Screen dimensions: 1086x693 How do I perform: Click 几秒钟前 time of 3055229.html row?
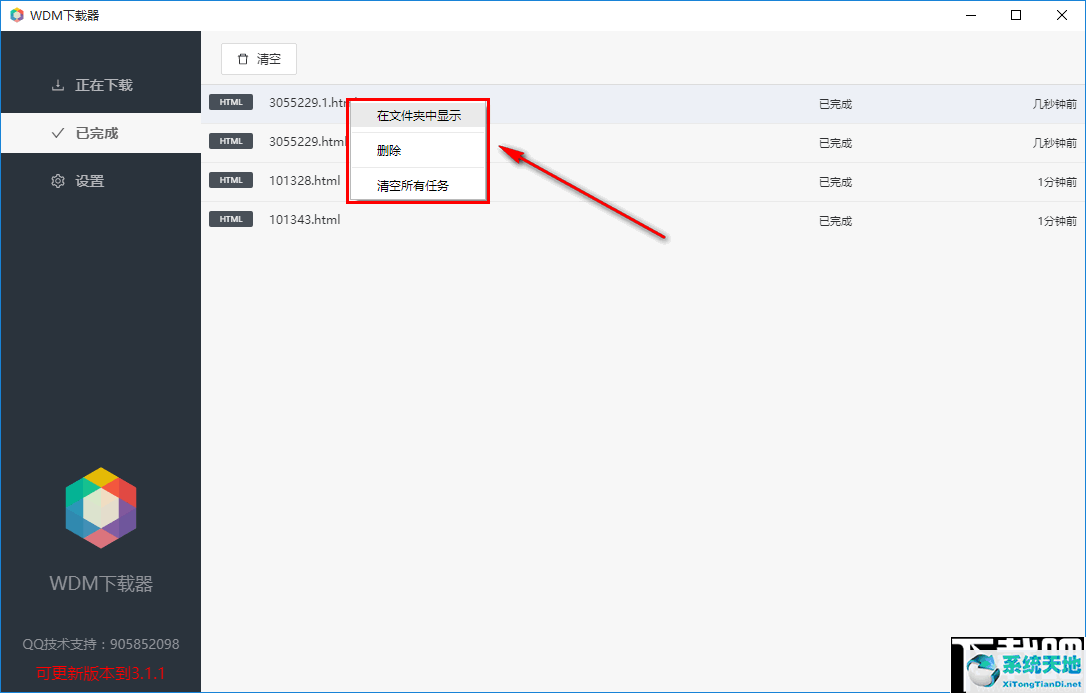(1055, 143)
